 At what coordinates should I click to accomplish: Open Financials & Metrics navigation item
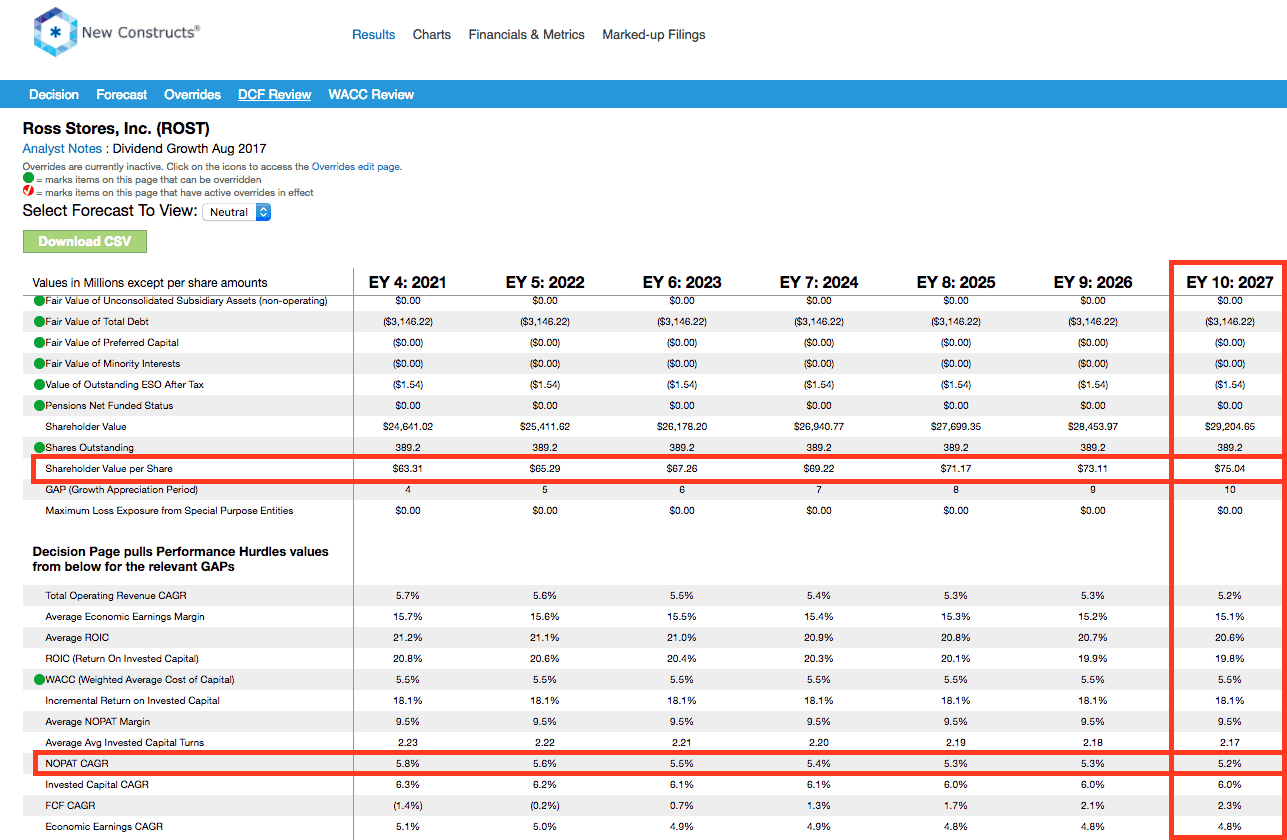tap(526, 34)
